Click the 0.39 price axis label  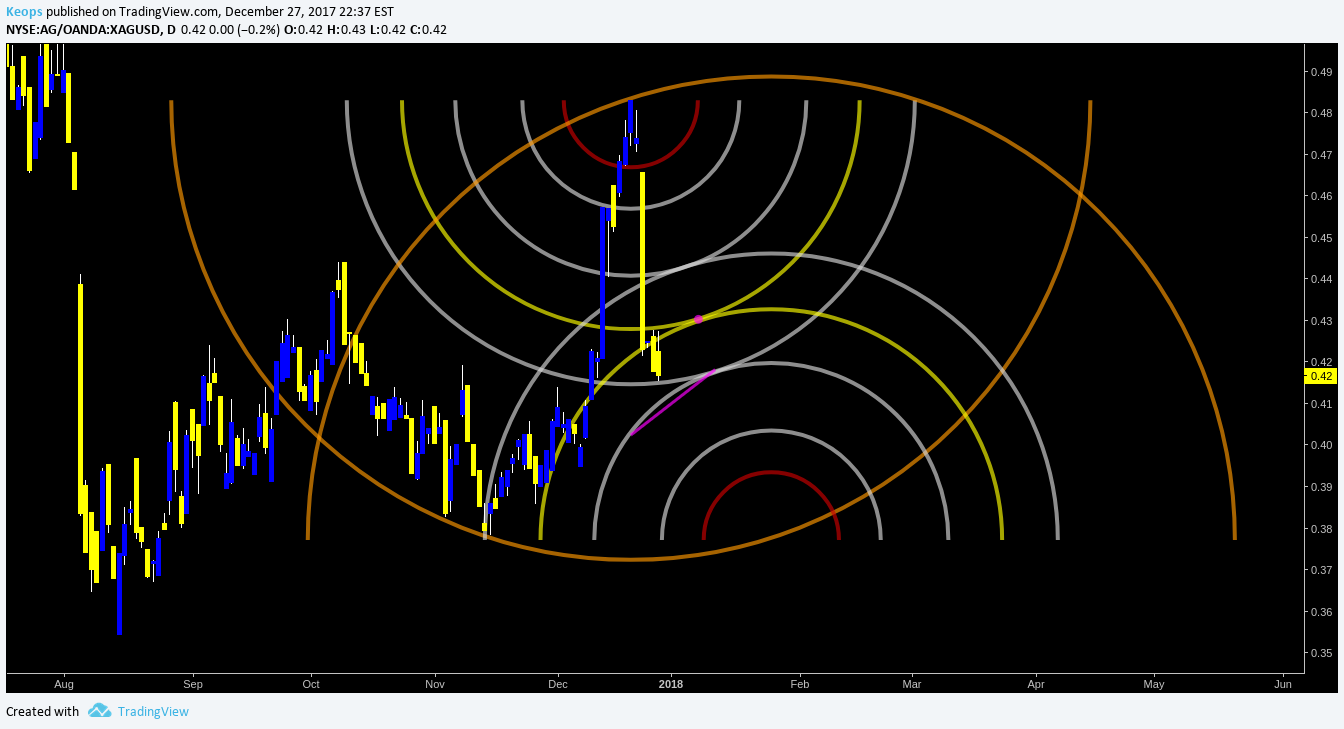(1321, 487)
